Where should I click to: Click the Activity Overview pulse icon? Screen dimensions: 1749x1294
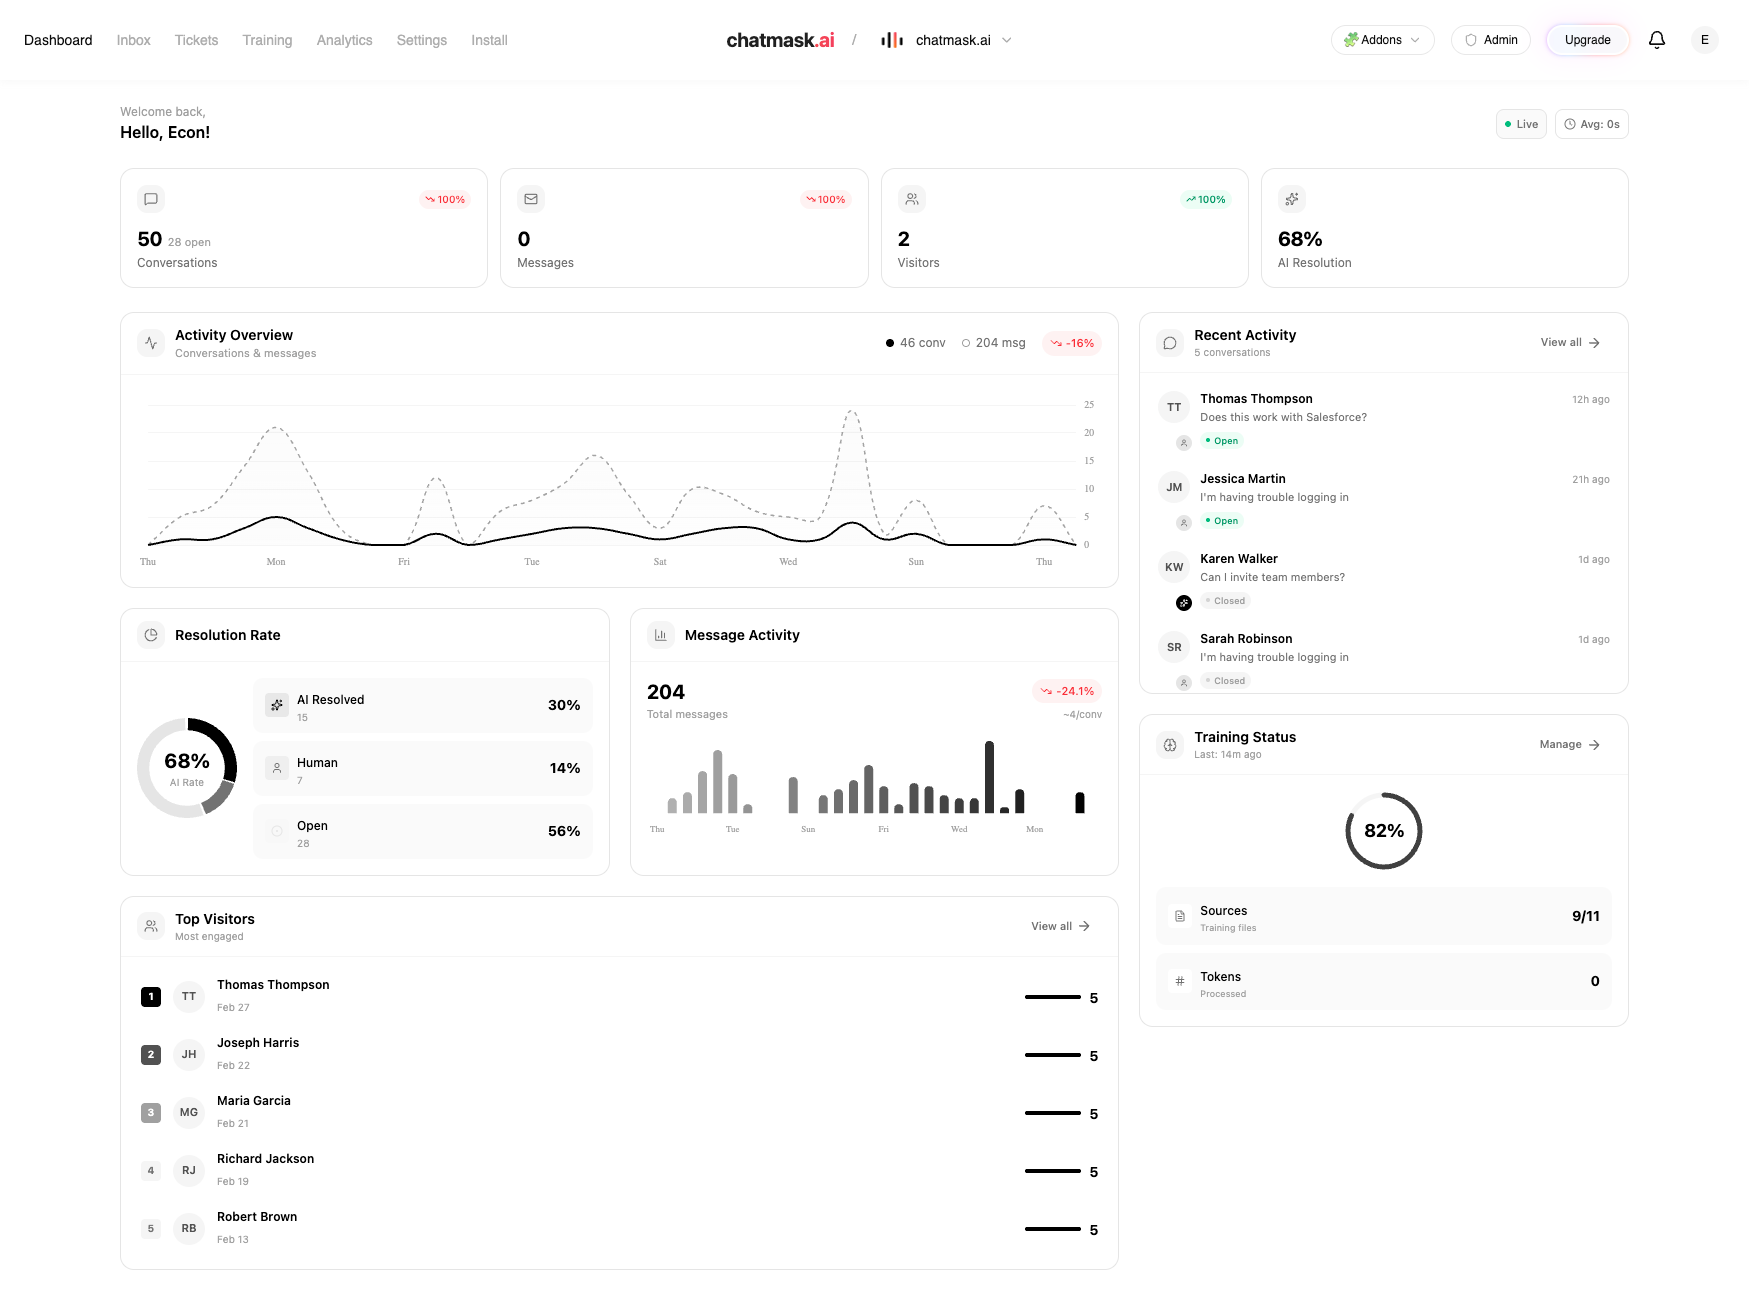point(151,343)
